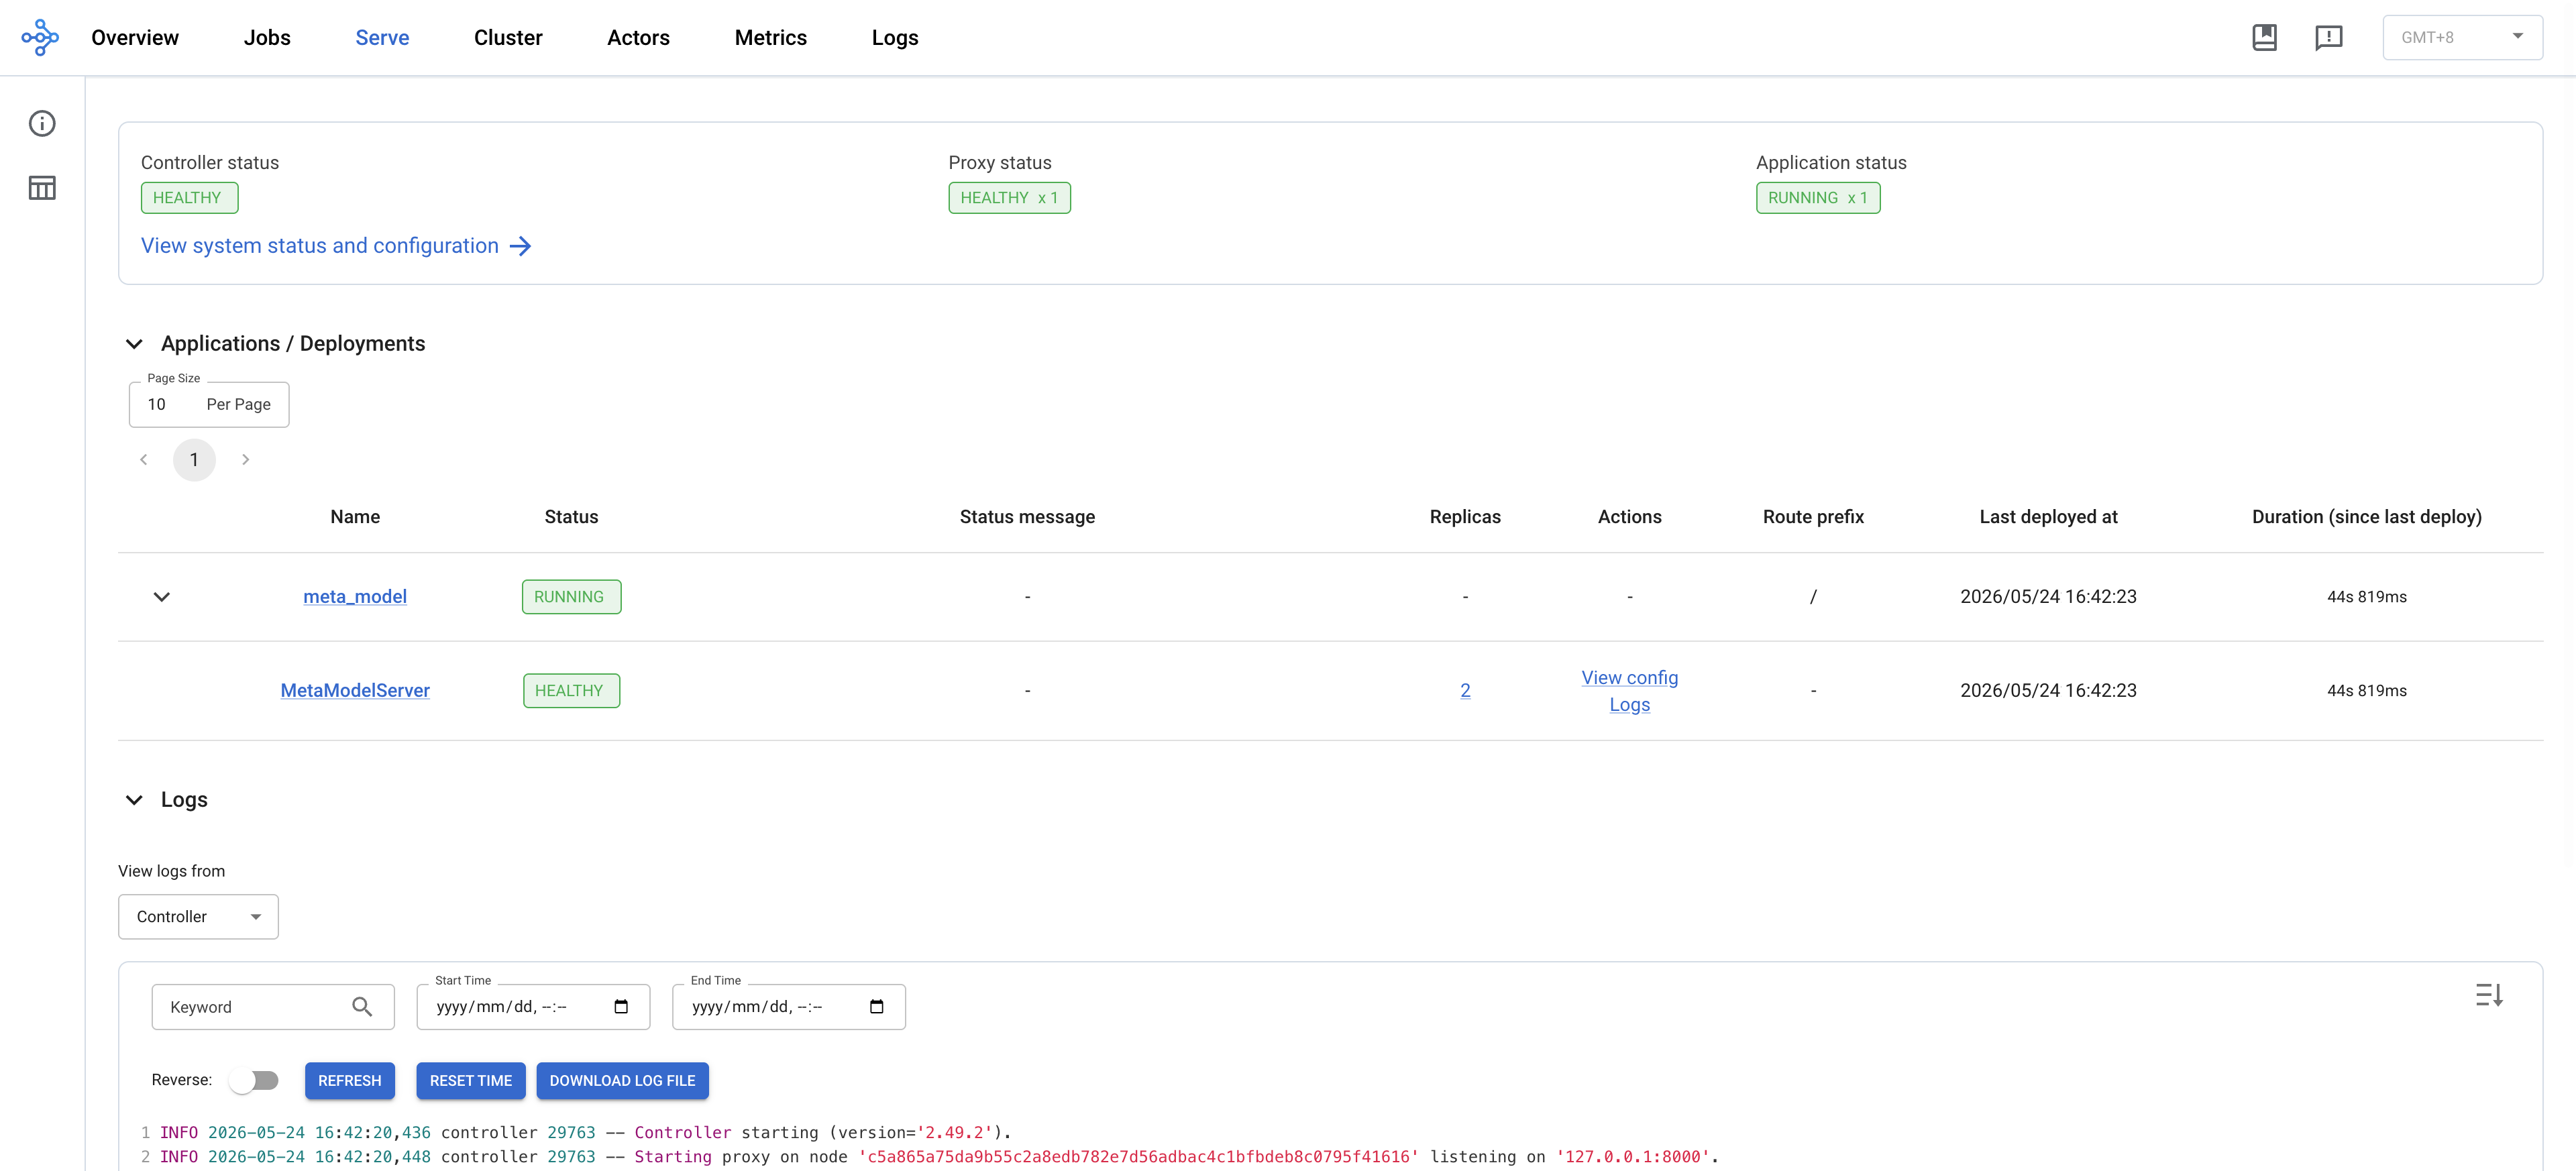The height and width of the screenshot is (1171, 2576).
Task: Switch to the Cluster tab
Action: pyautogui.click(x=508, y=38)
